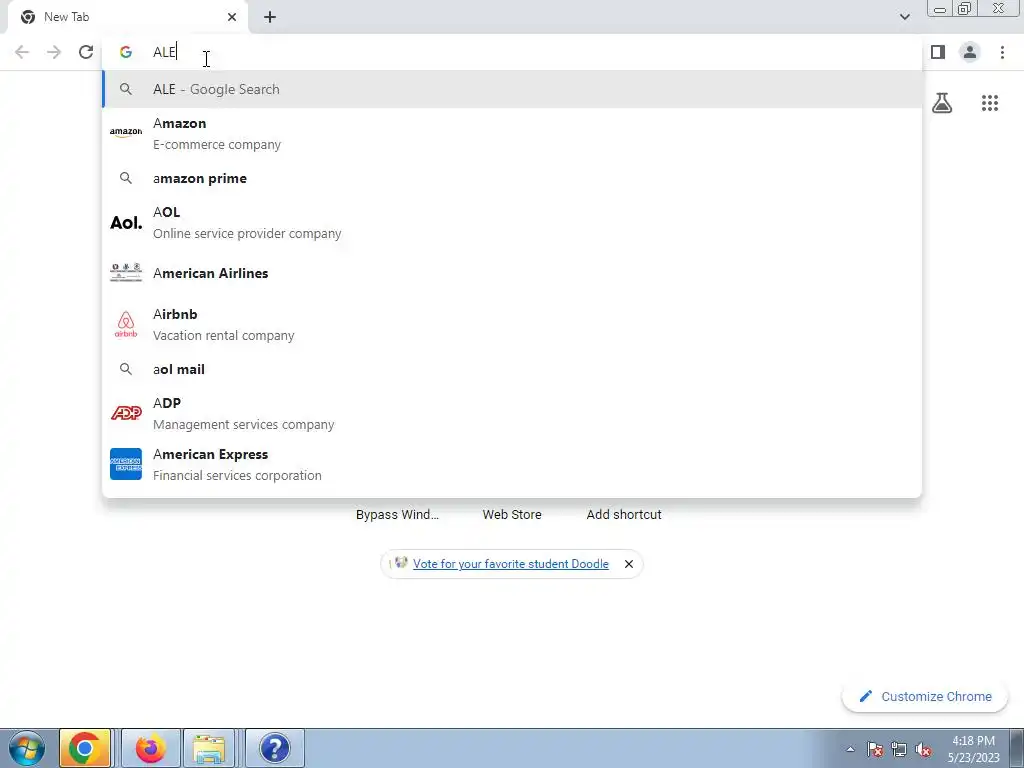Image resolution: width=1024 pixels, height=768 pixels.
Task: Dismiss the student Doodle promo
Action: [628, 564]
